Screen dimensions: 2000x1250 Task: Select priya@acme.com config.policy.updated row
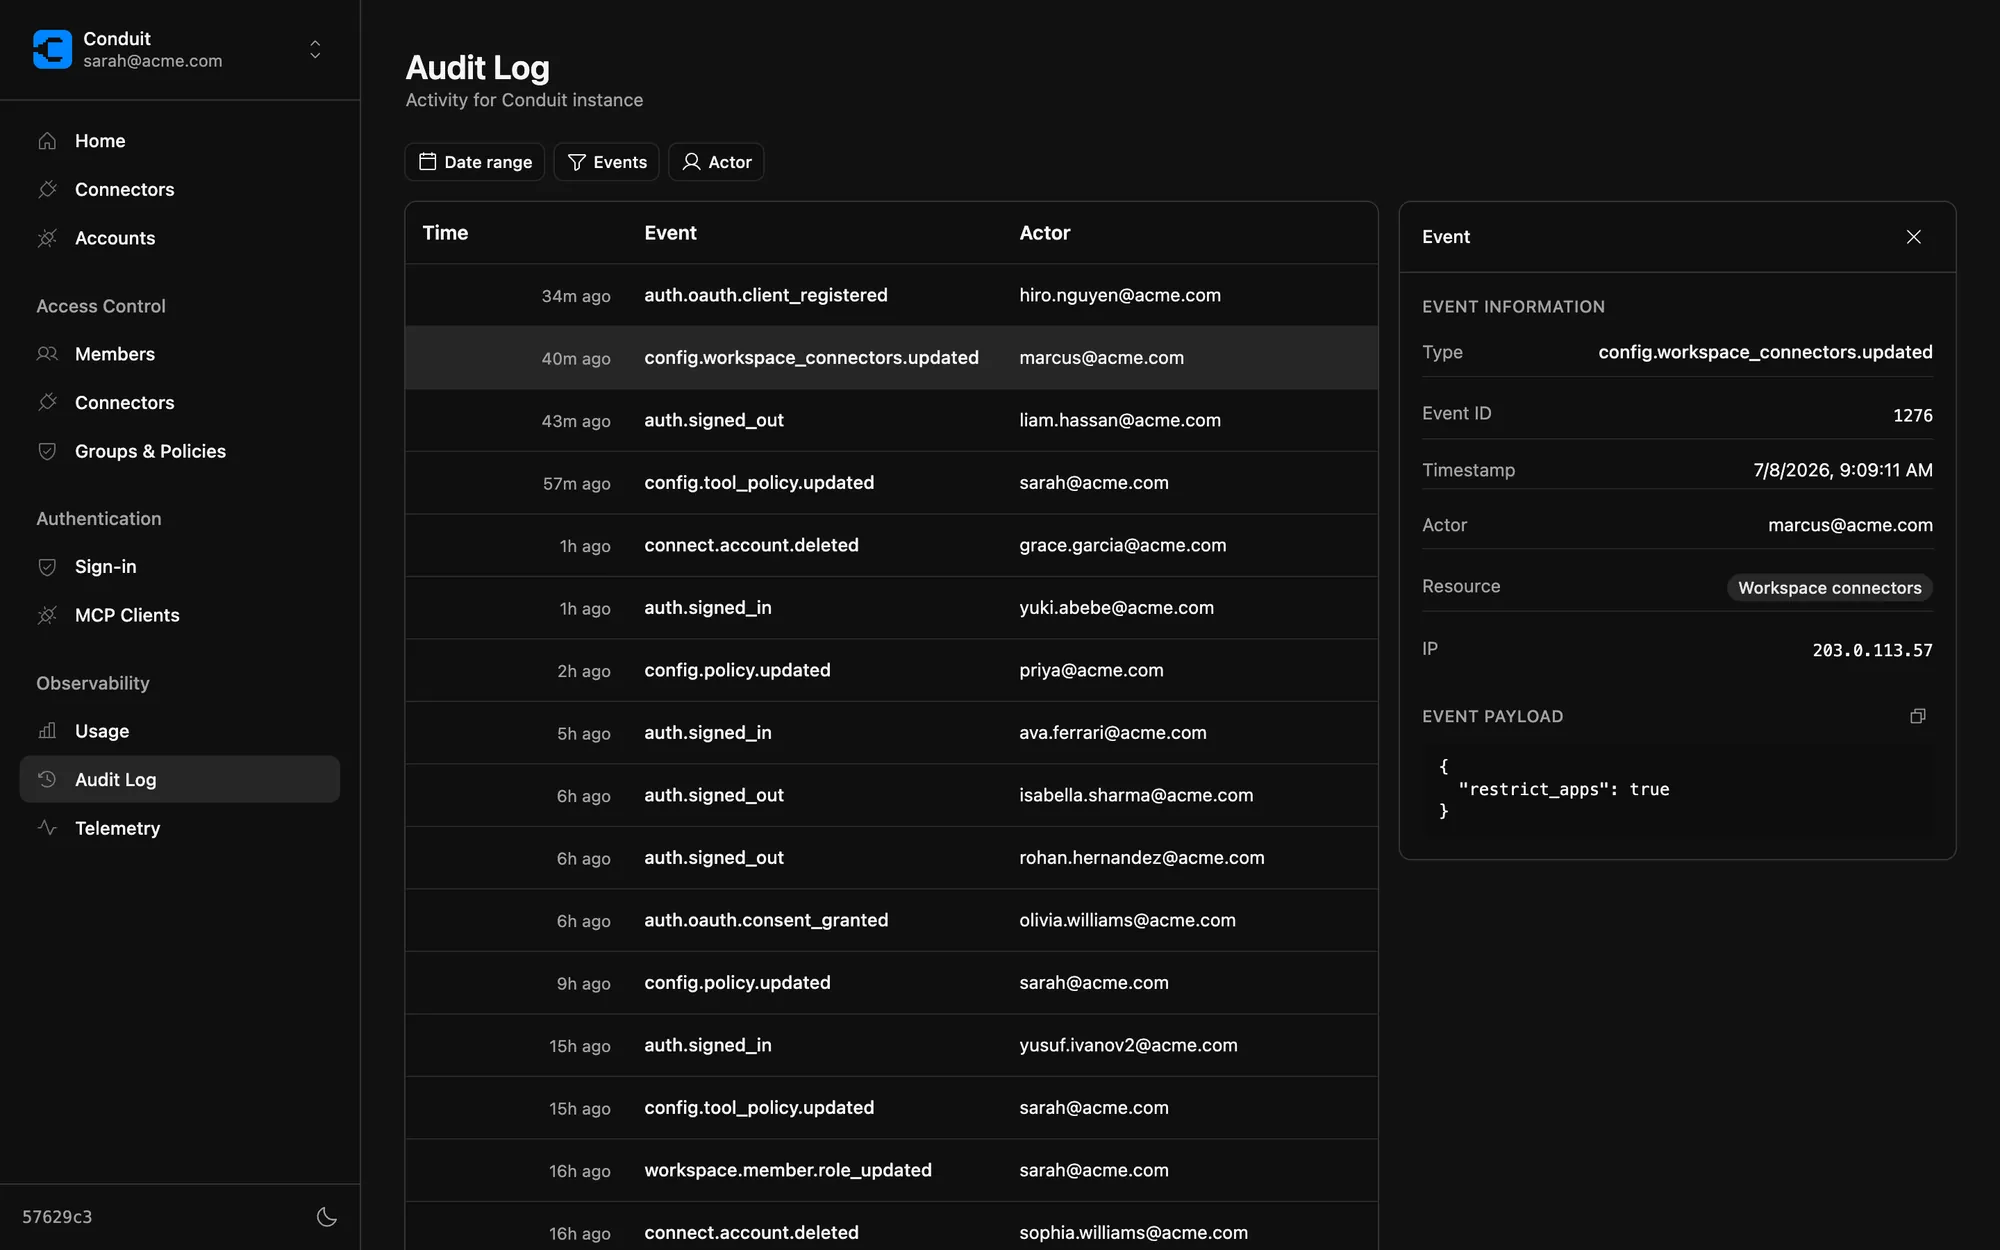pos(891,670)
